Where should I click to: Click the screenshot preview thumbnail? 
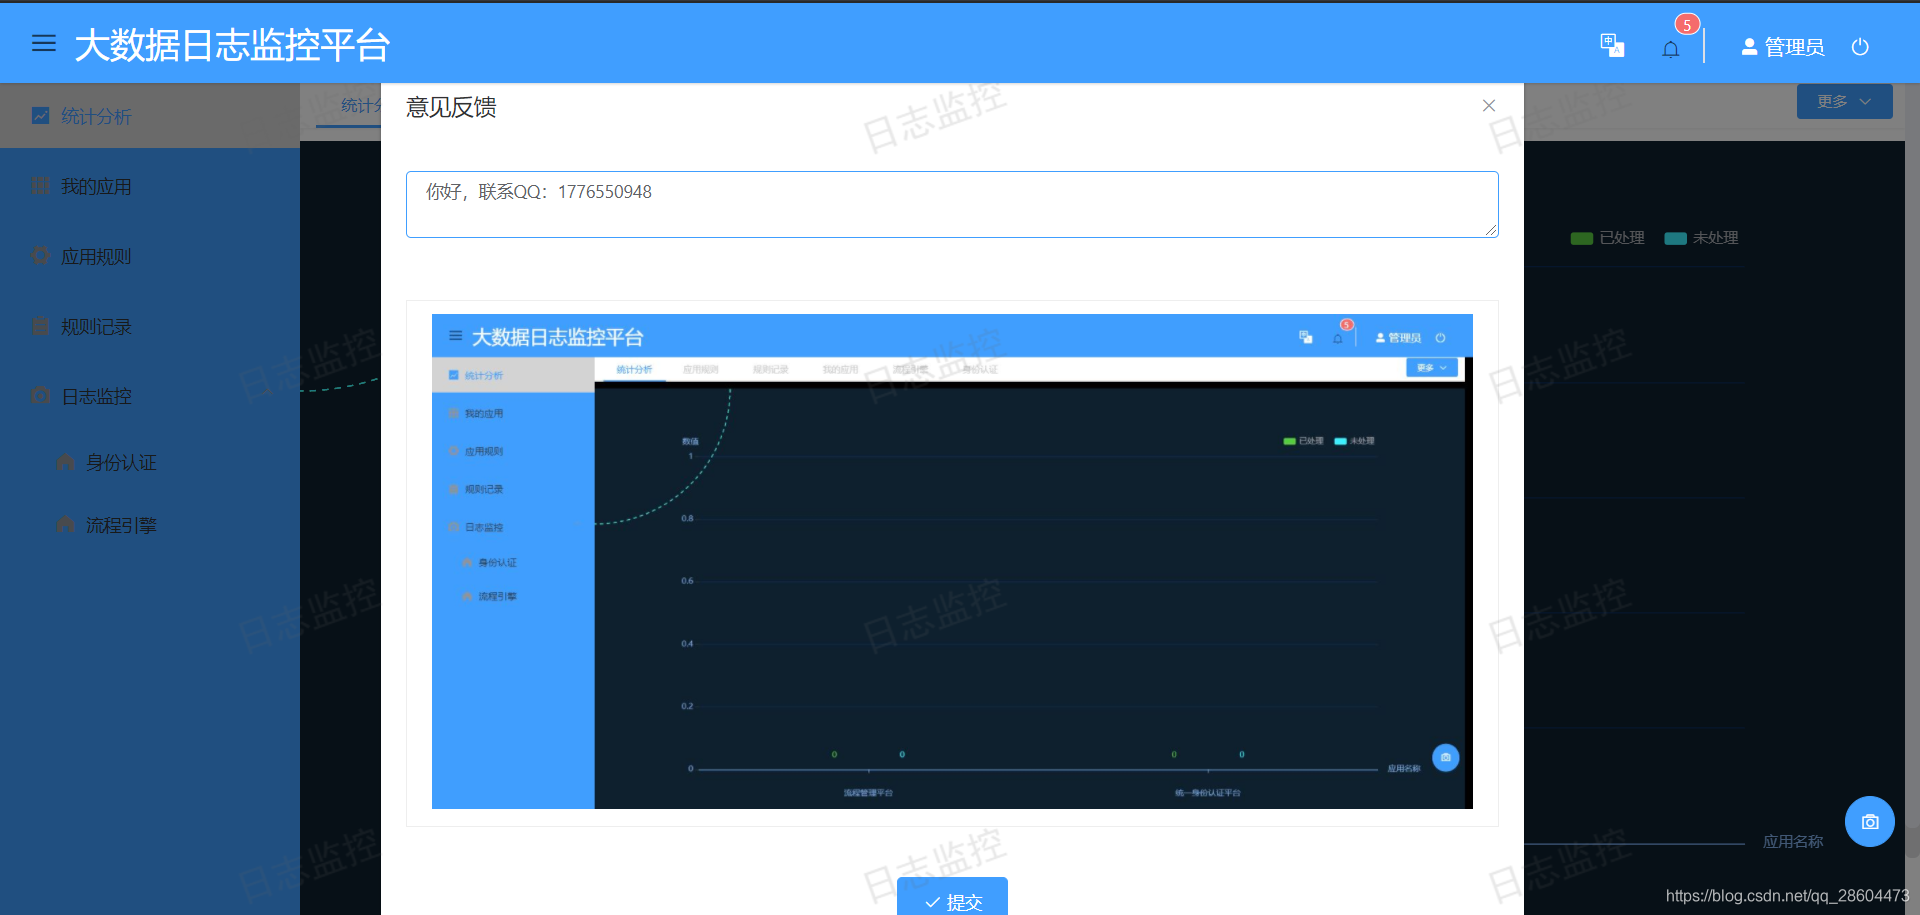click(x=952, y=562)
